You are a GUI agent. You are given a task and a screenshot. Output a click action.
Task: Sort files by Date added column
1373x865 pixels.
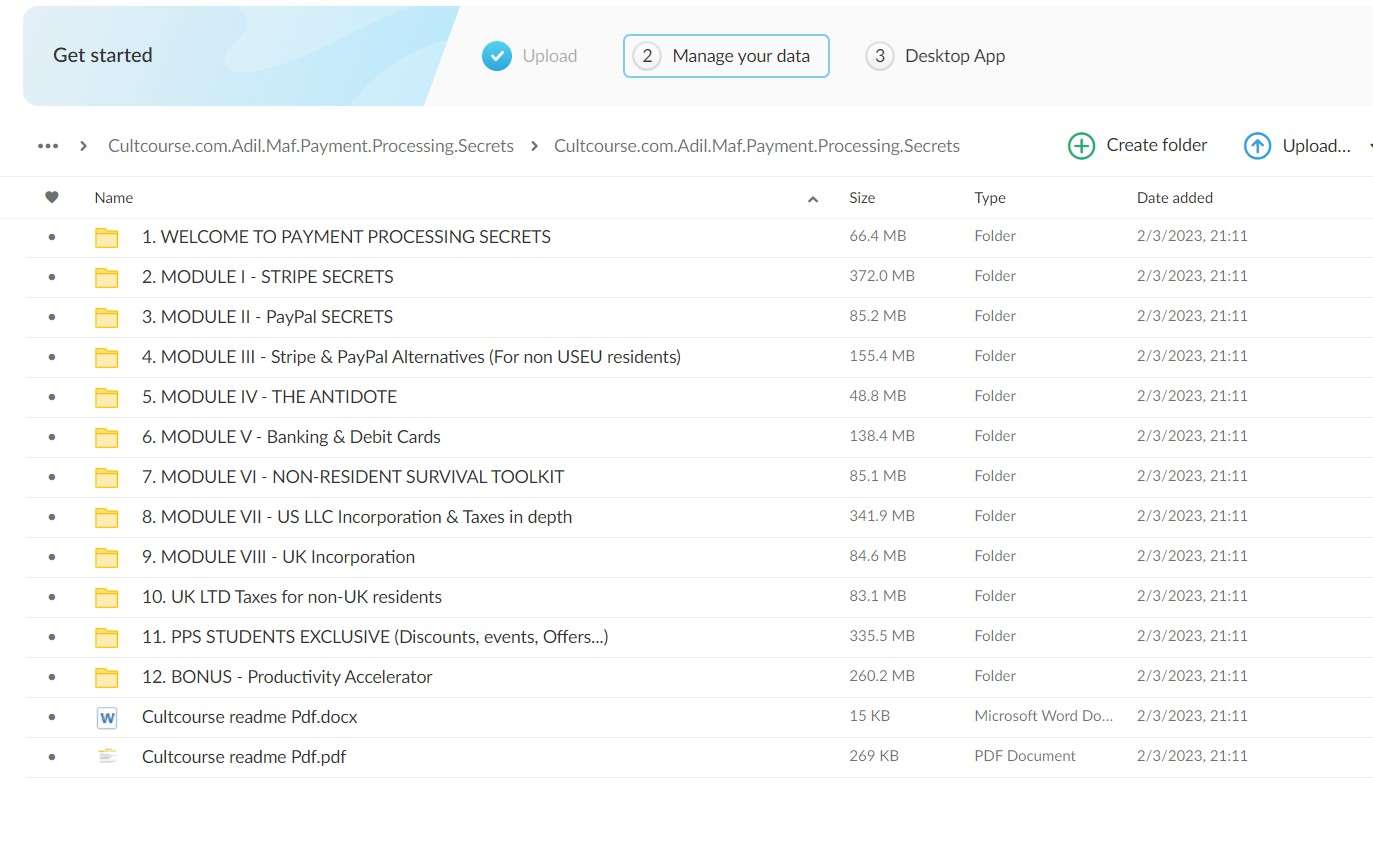pyautogui.click(x=1174, y=198)
